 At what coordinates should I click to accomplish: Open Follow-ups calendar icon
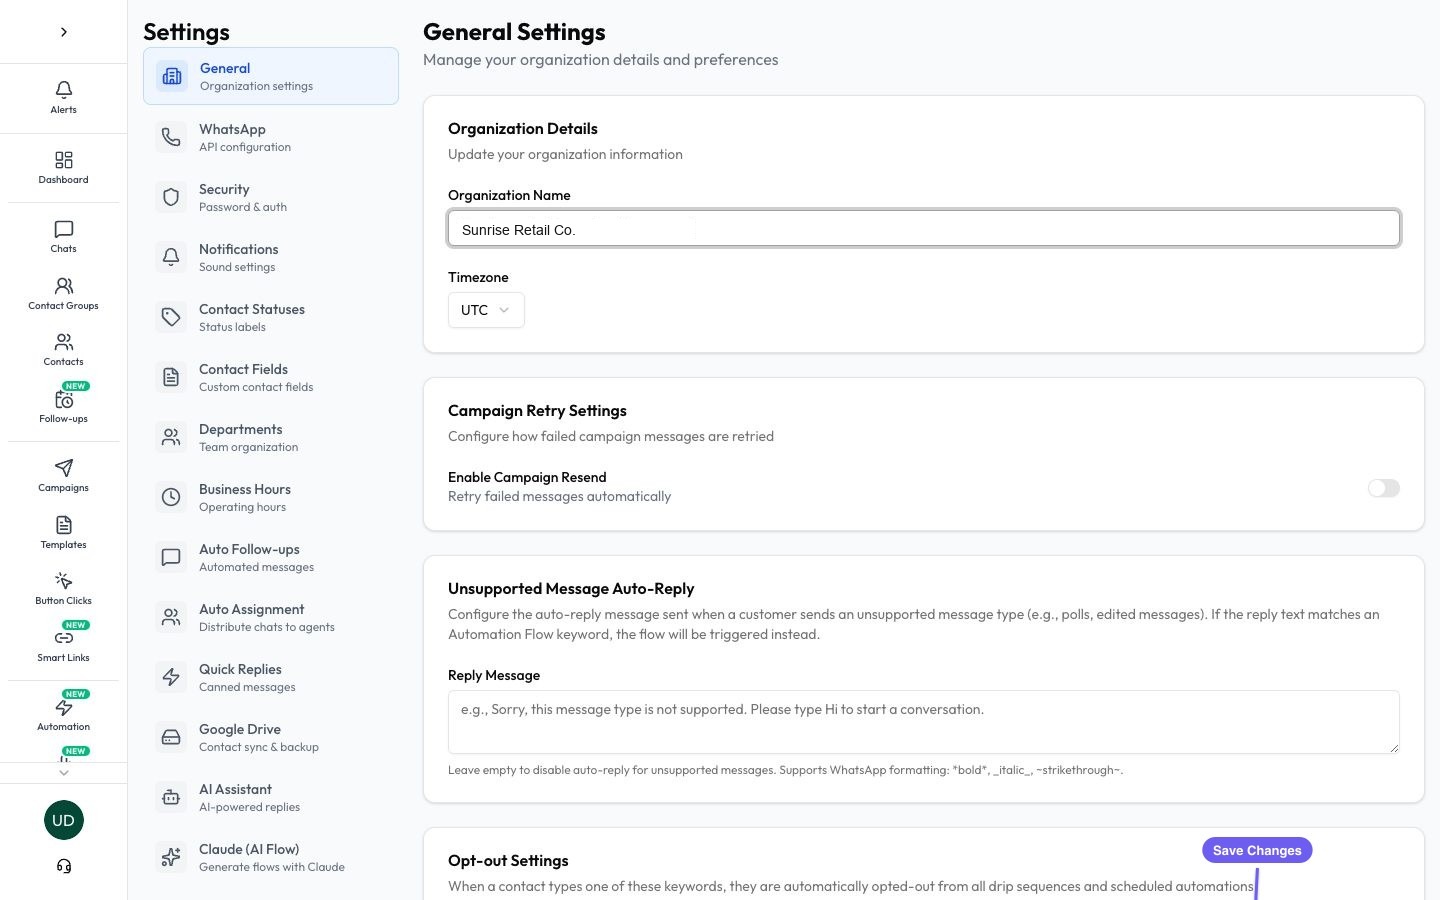tap(63, 399)
